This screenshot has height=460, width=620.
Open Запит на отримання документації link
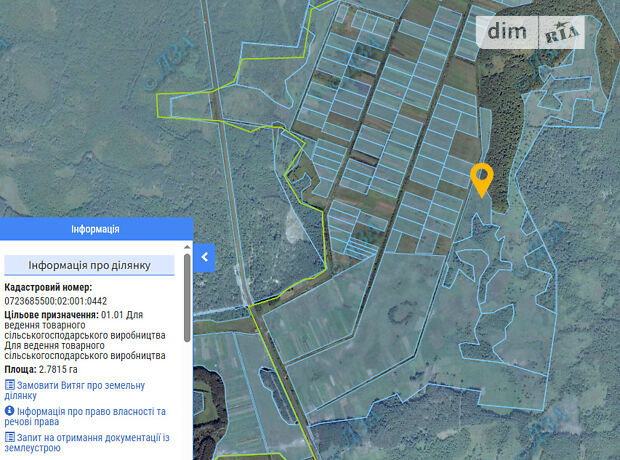pos(90,442)
